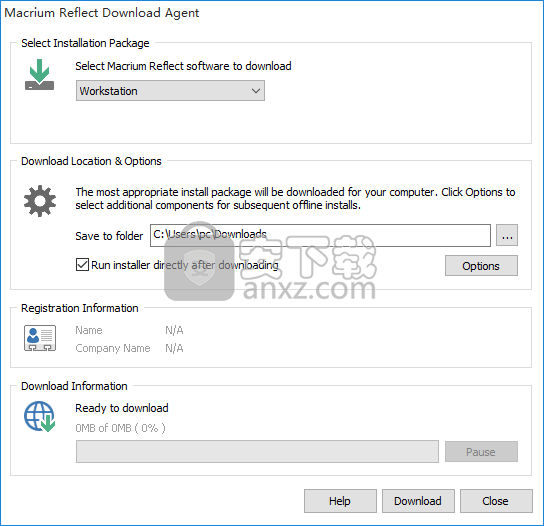This screenshot has width=544, height=526.
Task: Click the Name N/A registration value
Action: [174, 330]
